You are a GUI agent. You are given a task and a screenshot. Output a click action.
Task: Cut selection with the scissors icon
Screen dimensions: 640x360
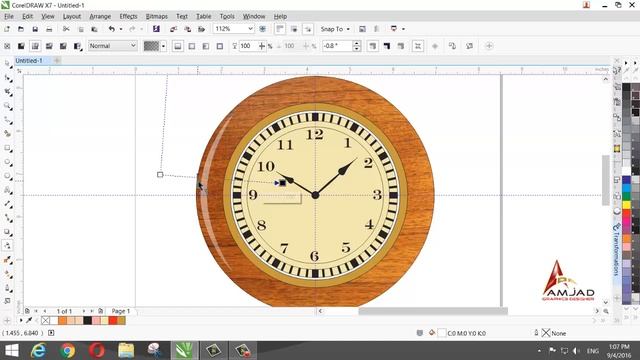[66, 29]
